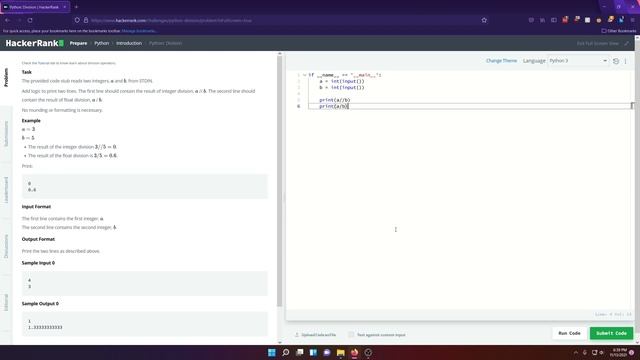The height and width of the screenshot is (360, 640).
Task: Open the Windows Start menu
Action: tap(271, 353)
